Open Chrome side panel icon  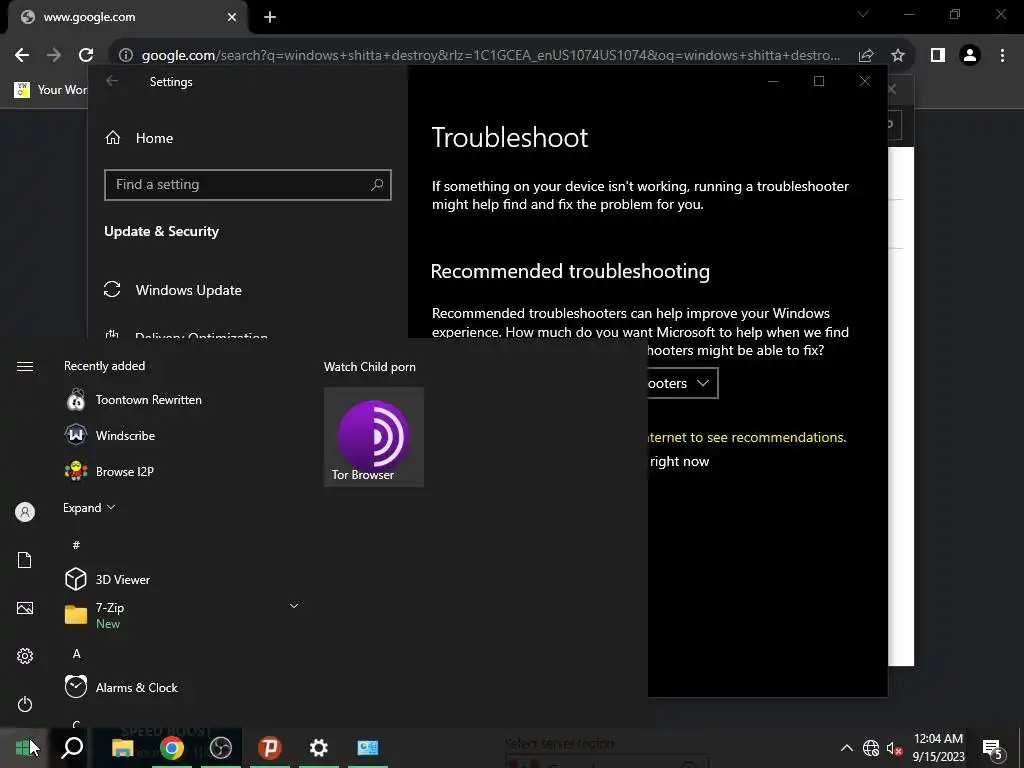[x=938, y=56]
